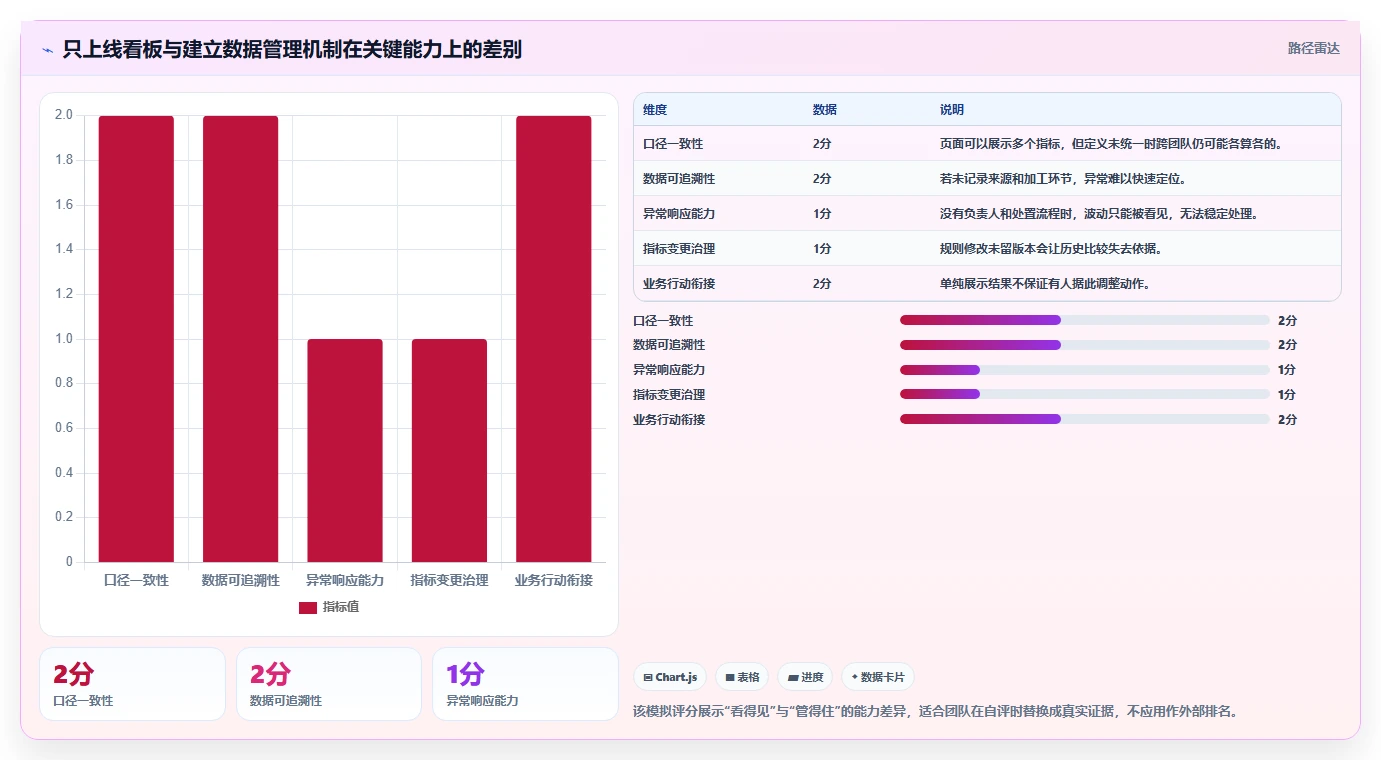Click x-axis label 指标变更治理 under chart
This screenshot has width=1381, height=760.
click(x=449, y=580)
